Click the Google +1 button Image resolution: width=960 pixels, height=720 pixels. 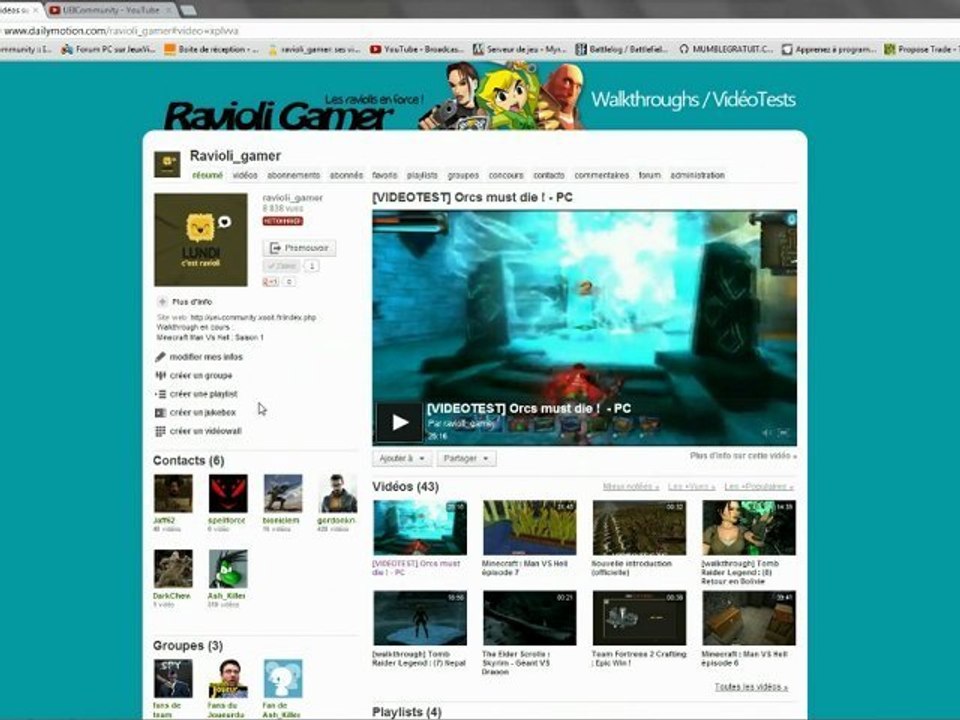[271, 282]
